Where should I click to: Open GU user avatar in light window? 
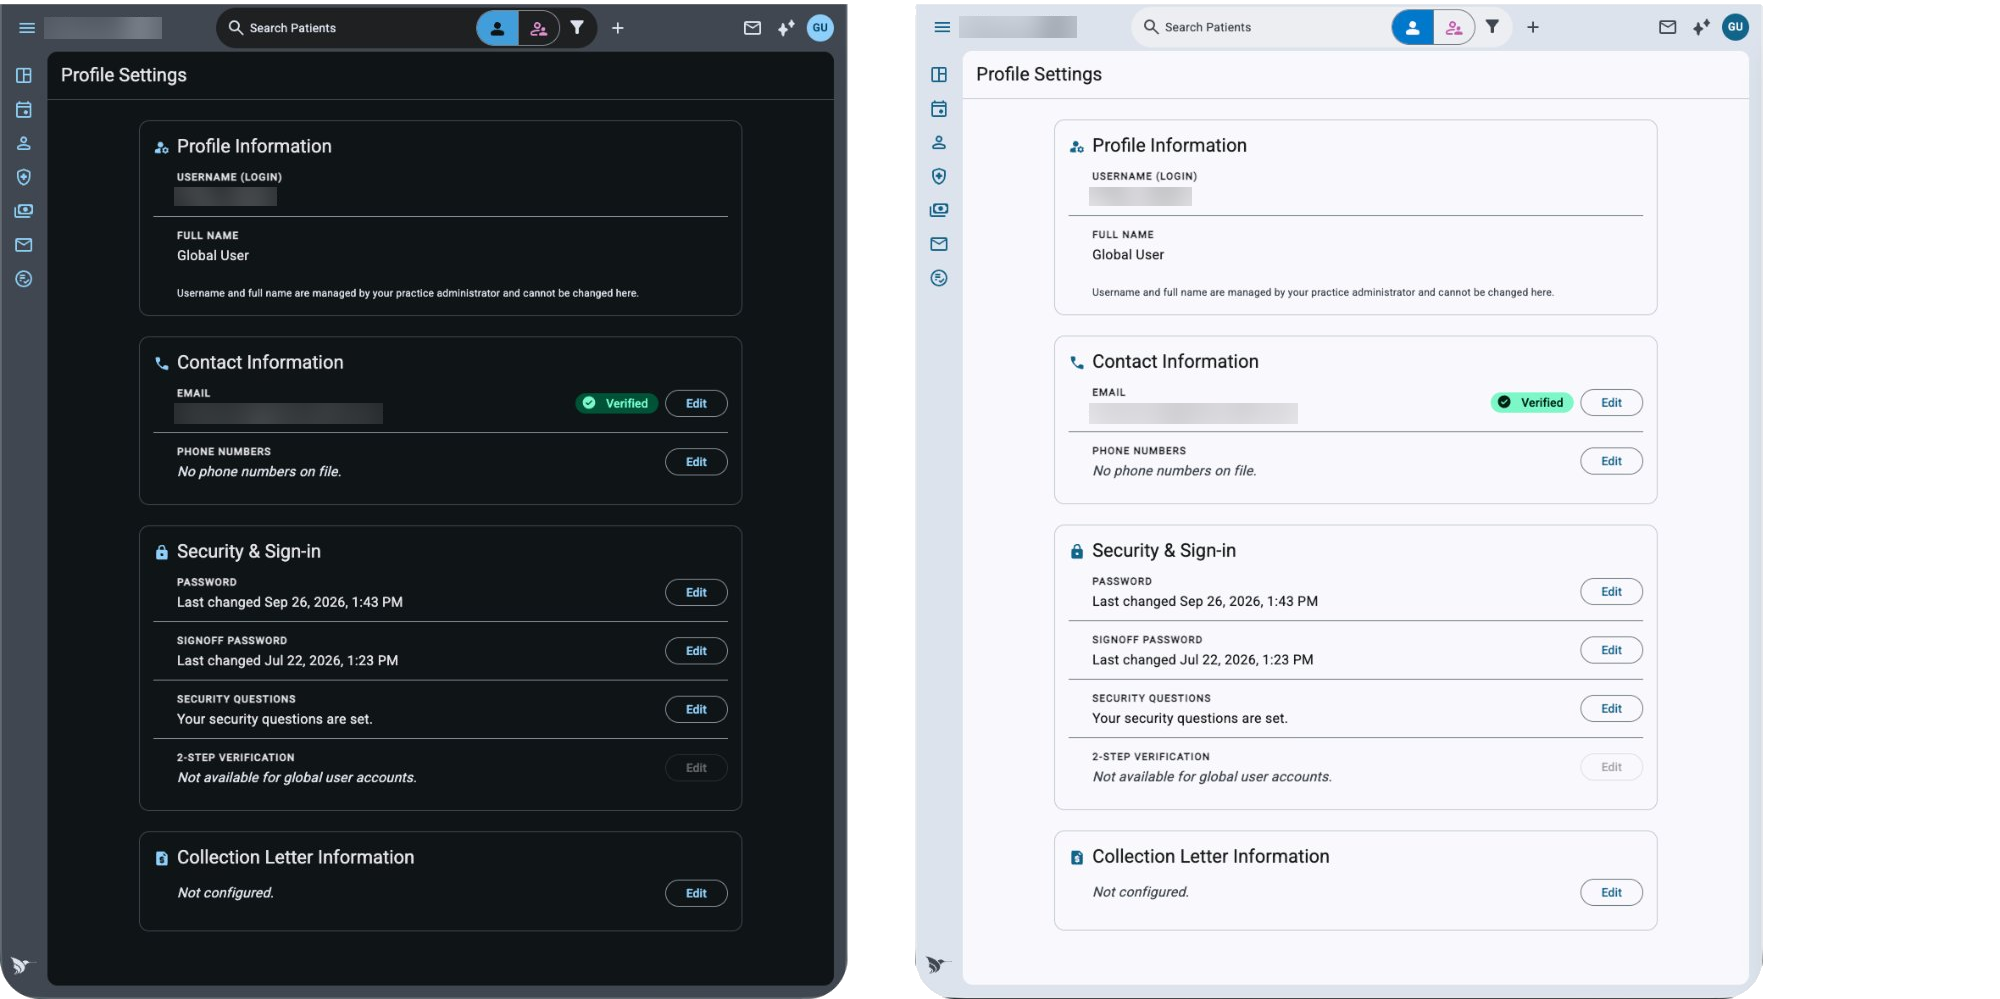click(1735, 27)
